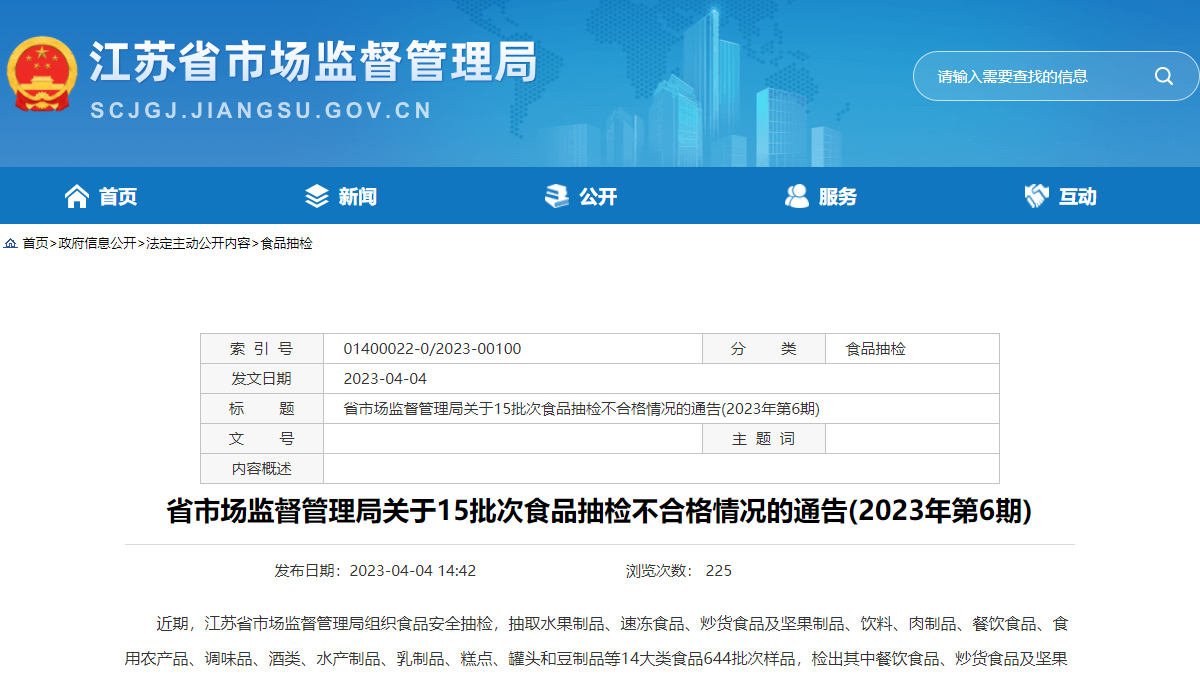This screenshot has height=682, width=1200.
Task: Click the 浏览次数 225 view count
Action: 679,571
